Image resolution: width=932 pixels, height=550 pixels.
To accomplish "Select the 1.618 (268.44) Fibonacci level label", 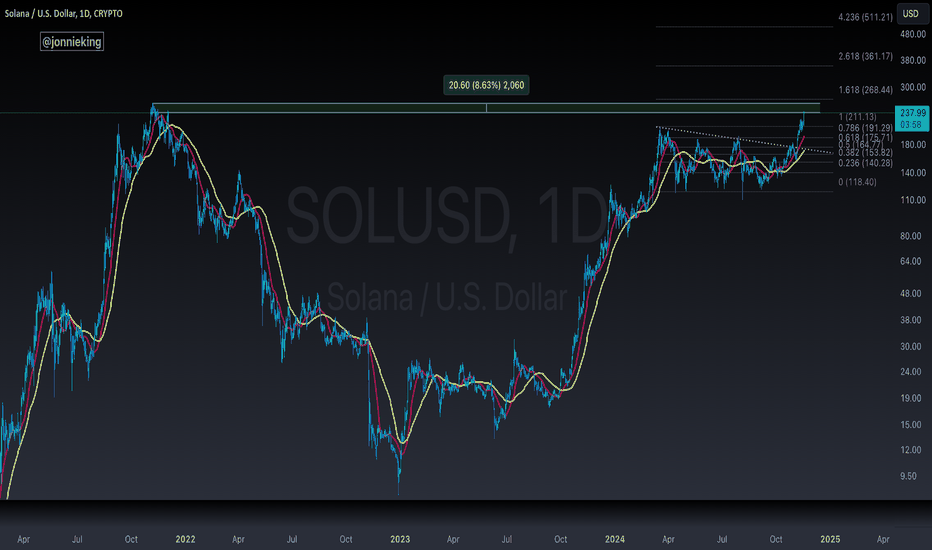I will tap(865, 90).
